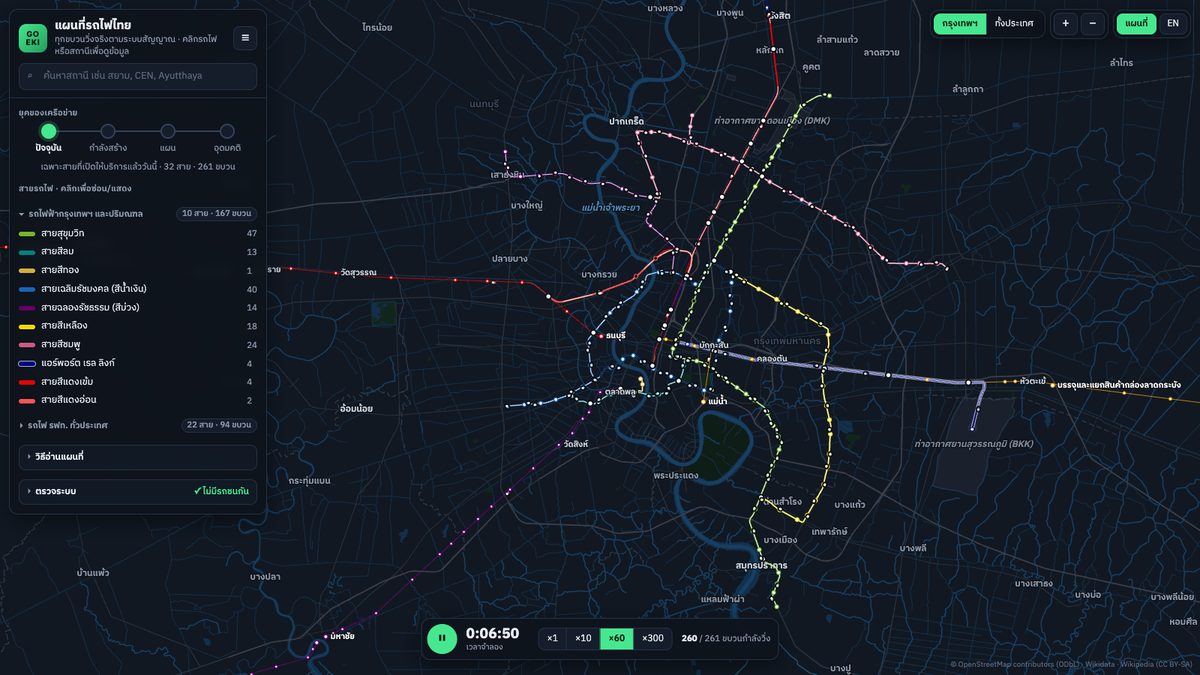Click the ปากเกร็ด station label on map
Image resolution: width=1200 pixels, height=675 pixels.
627,121
